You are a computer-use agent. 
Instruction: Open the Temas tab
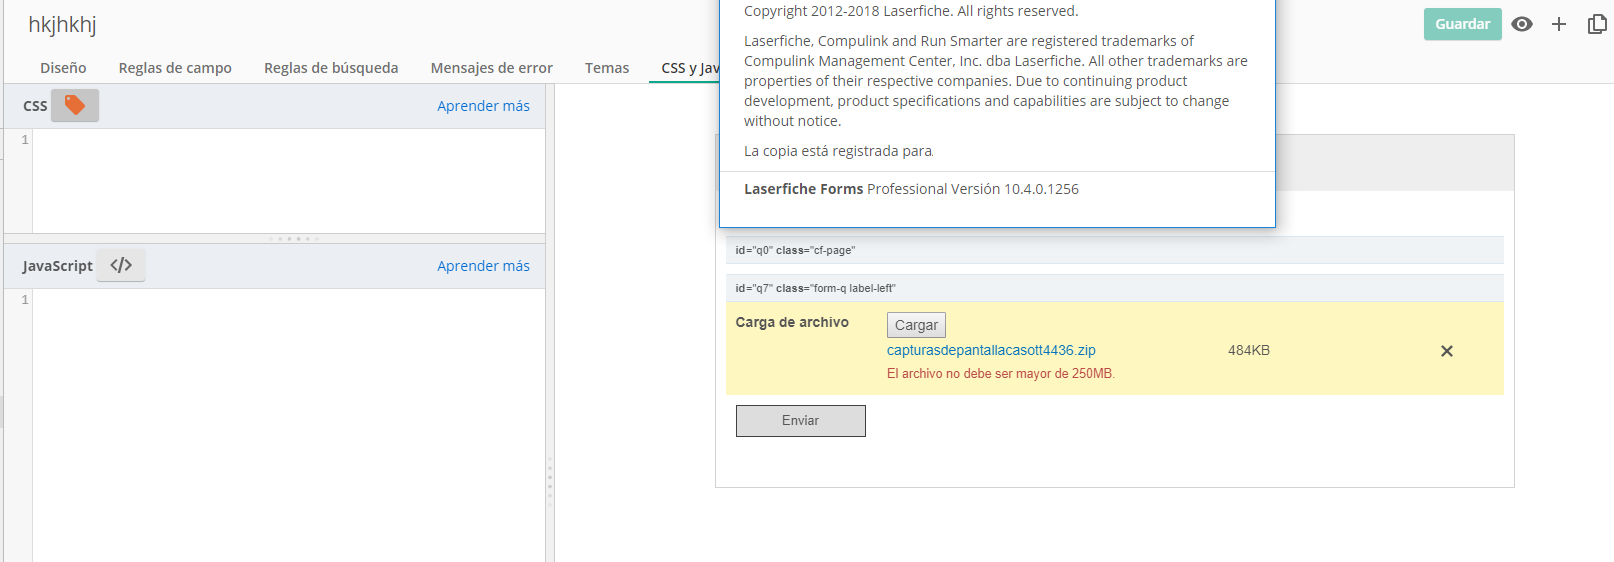click(607, 68)
